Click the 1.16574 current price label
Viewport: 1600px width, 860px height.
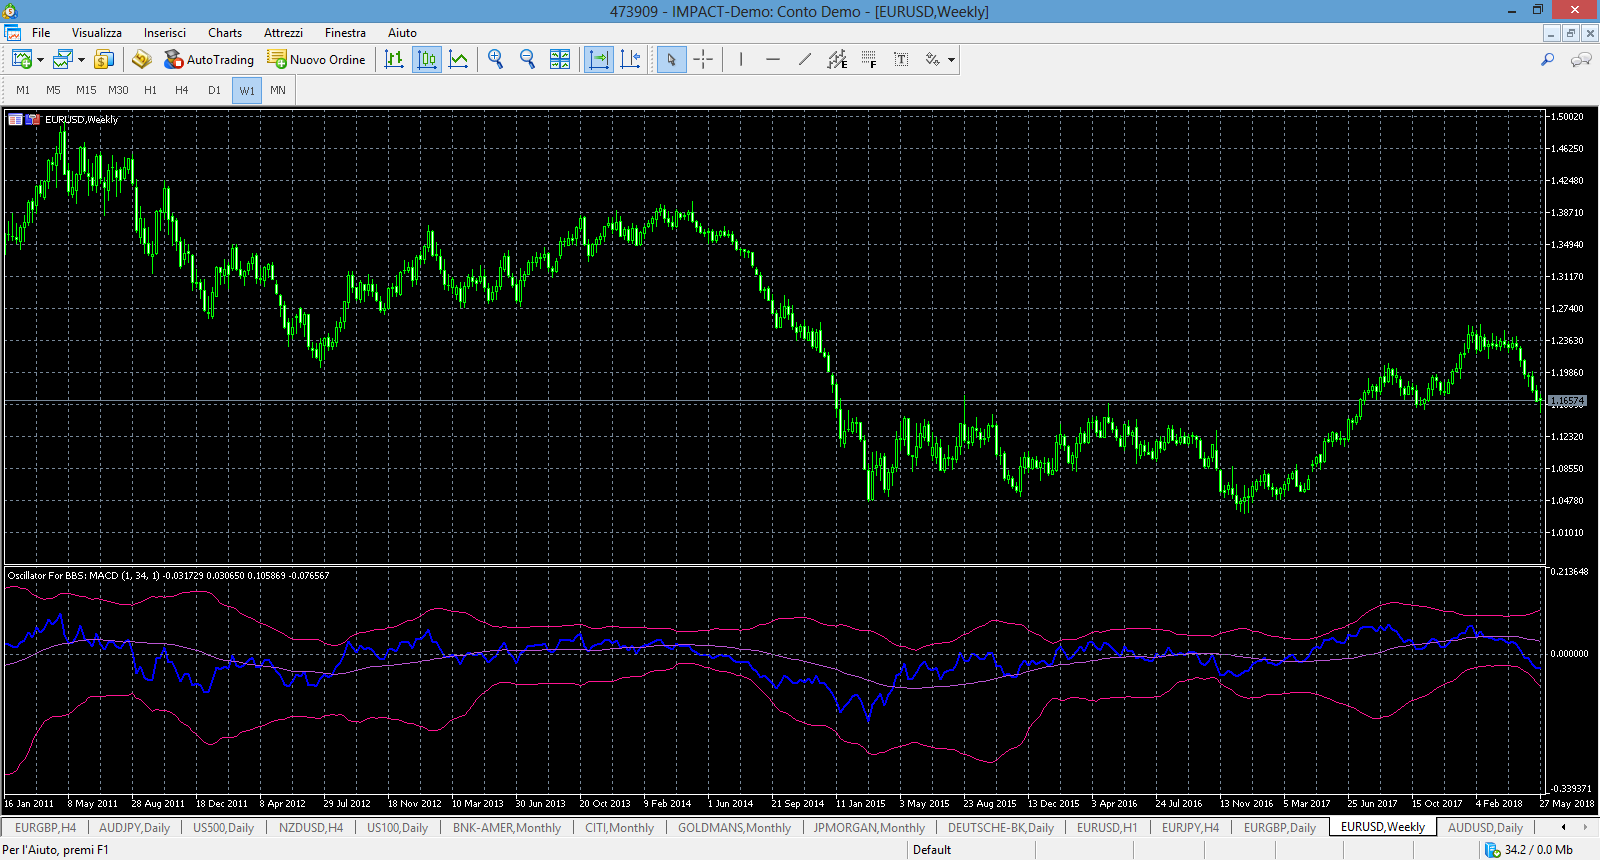pyautogui.click(x=1567, y=401)
